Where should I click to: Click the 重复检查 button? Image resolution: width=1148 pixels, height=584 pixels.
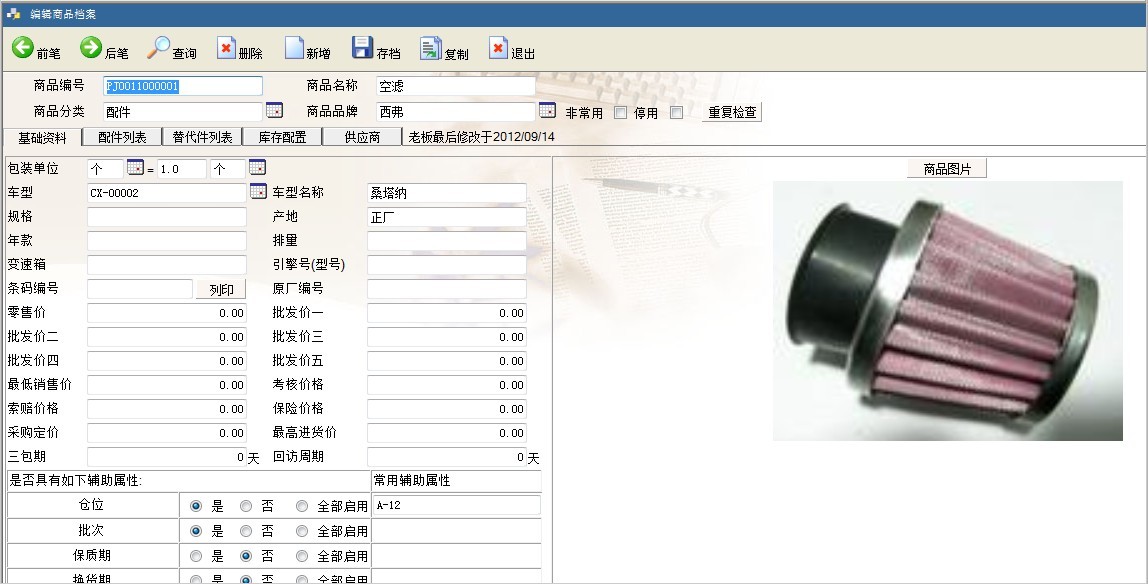tap(732, 112)
